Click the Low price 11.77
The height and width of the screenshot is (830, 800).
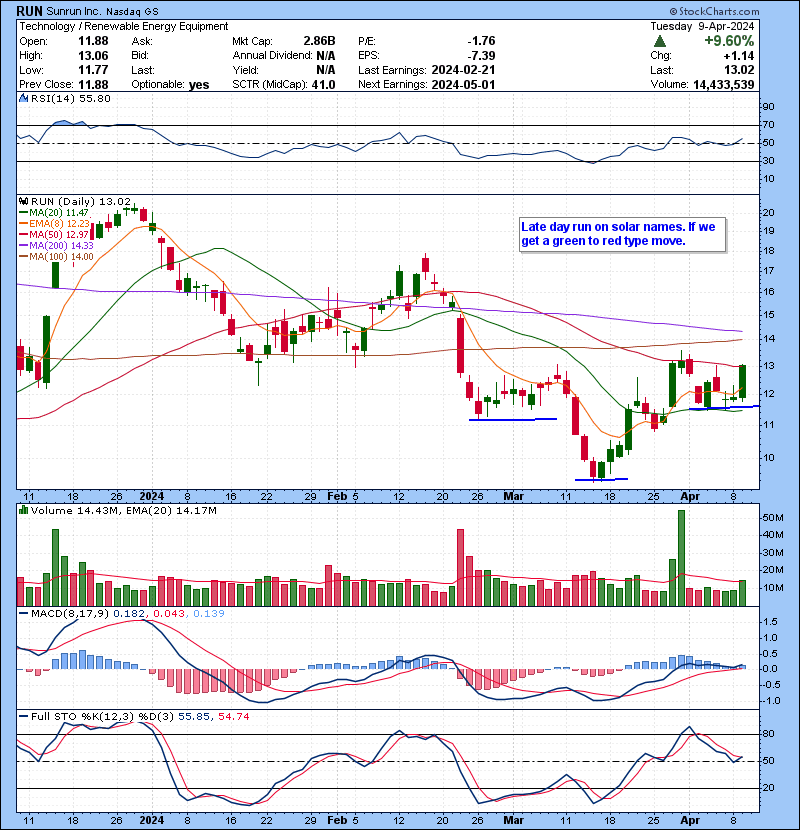coord(93,70)
